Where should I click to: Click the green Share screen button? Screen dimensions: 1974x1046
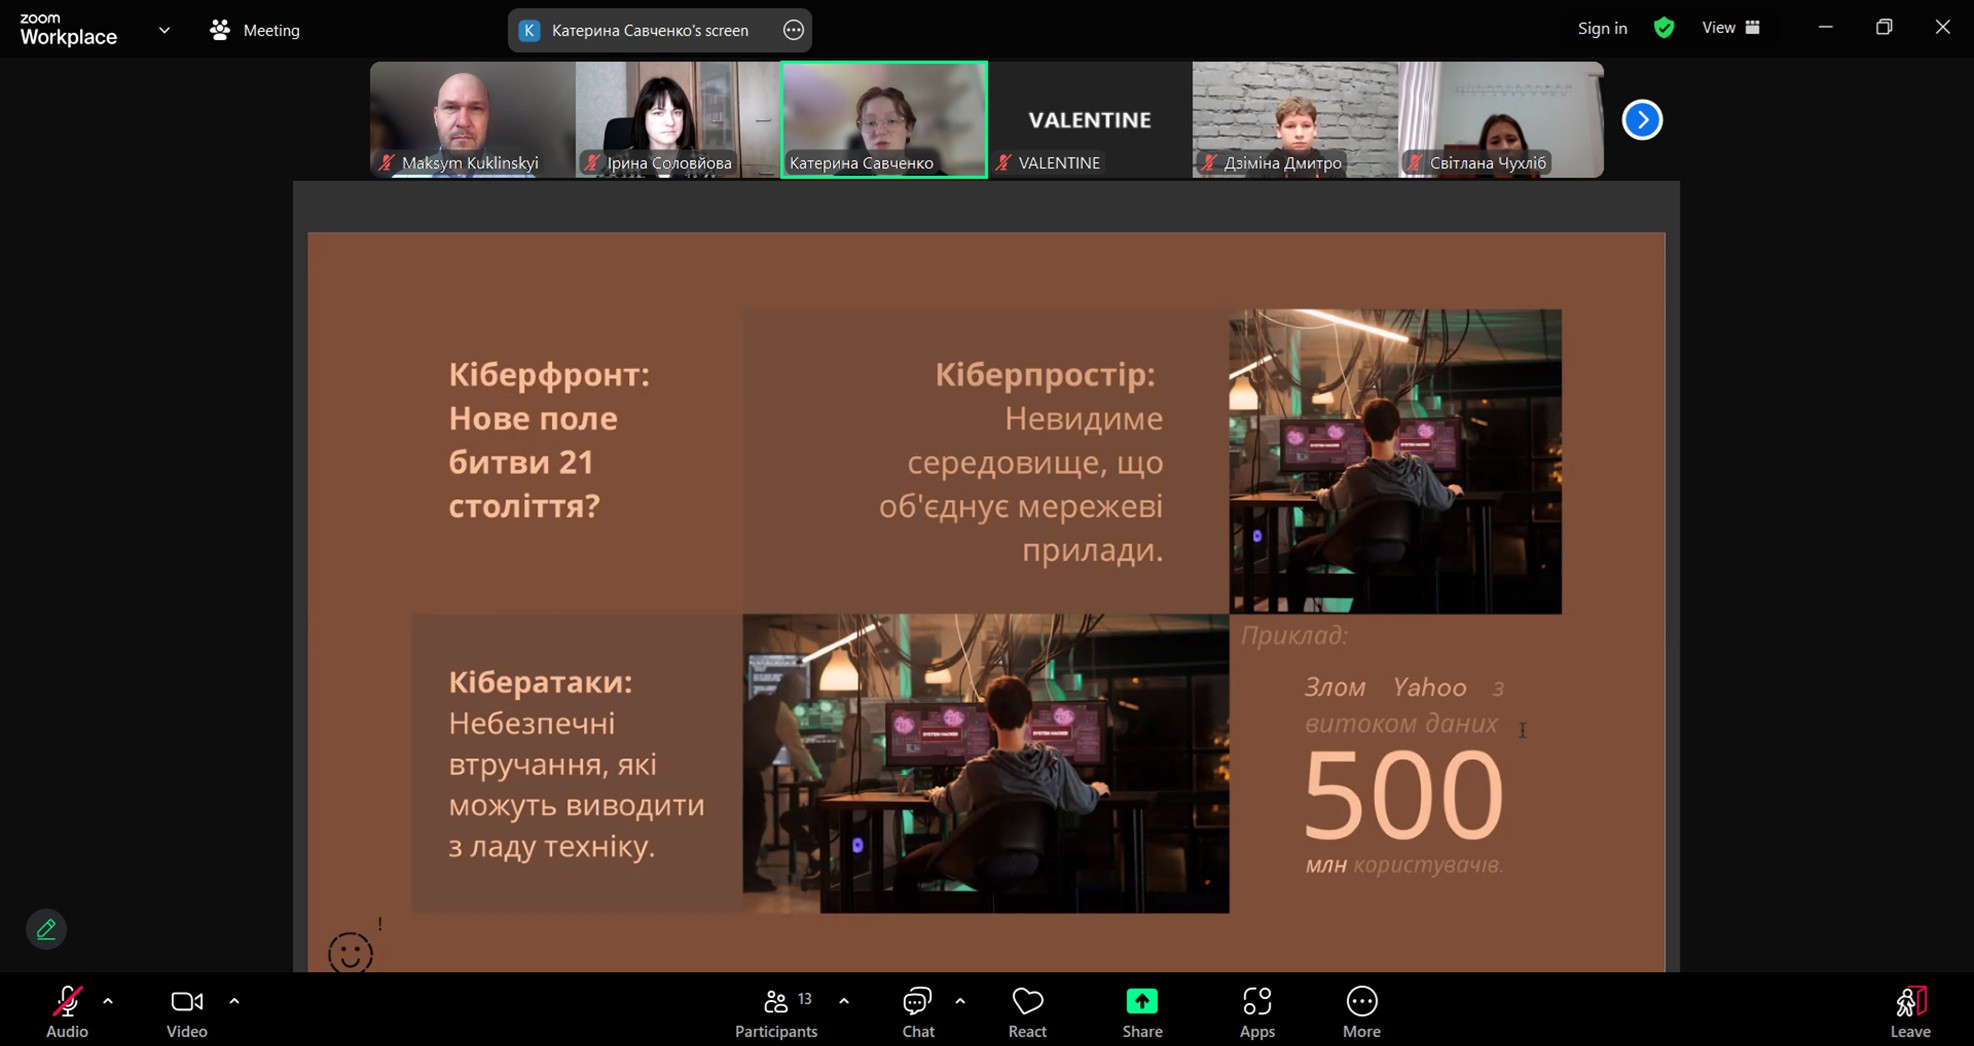1142,1012
